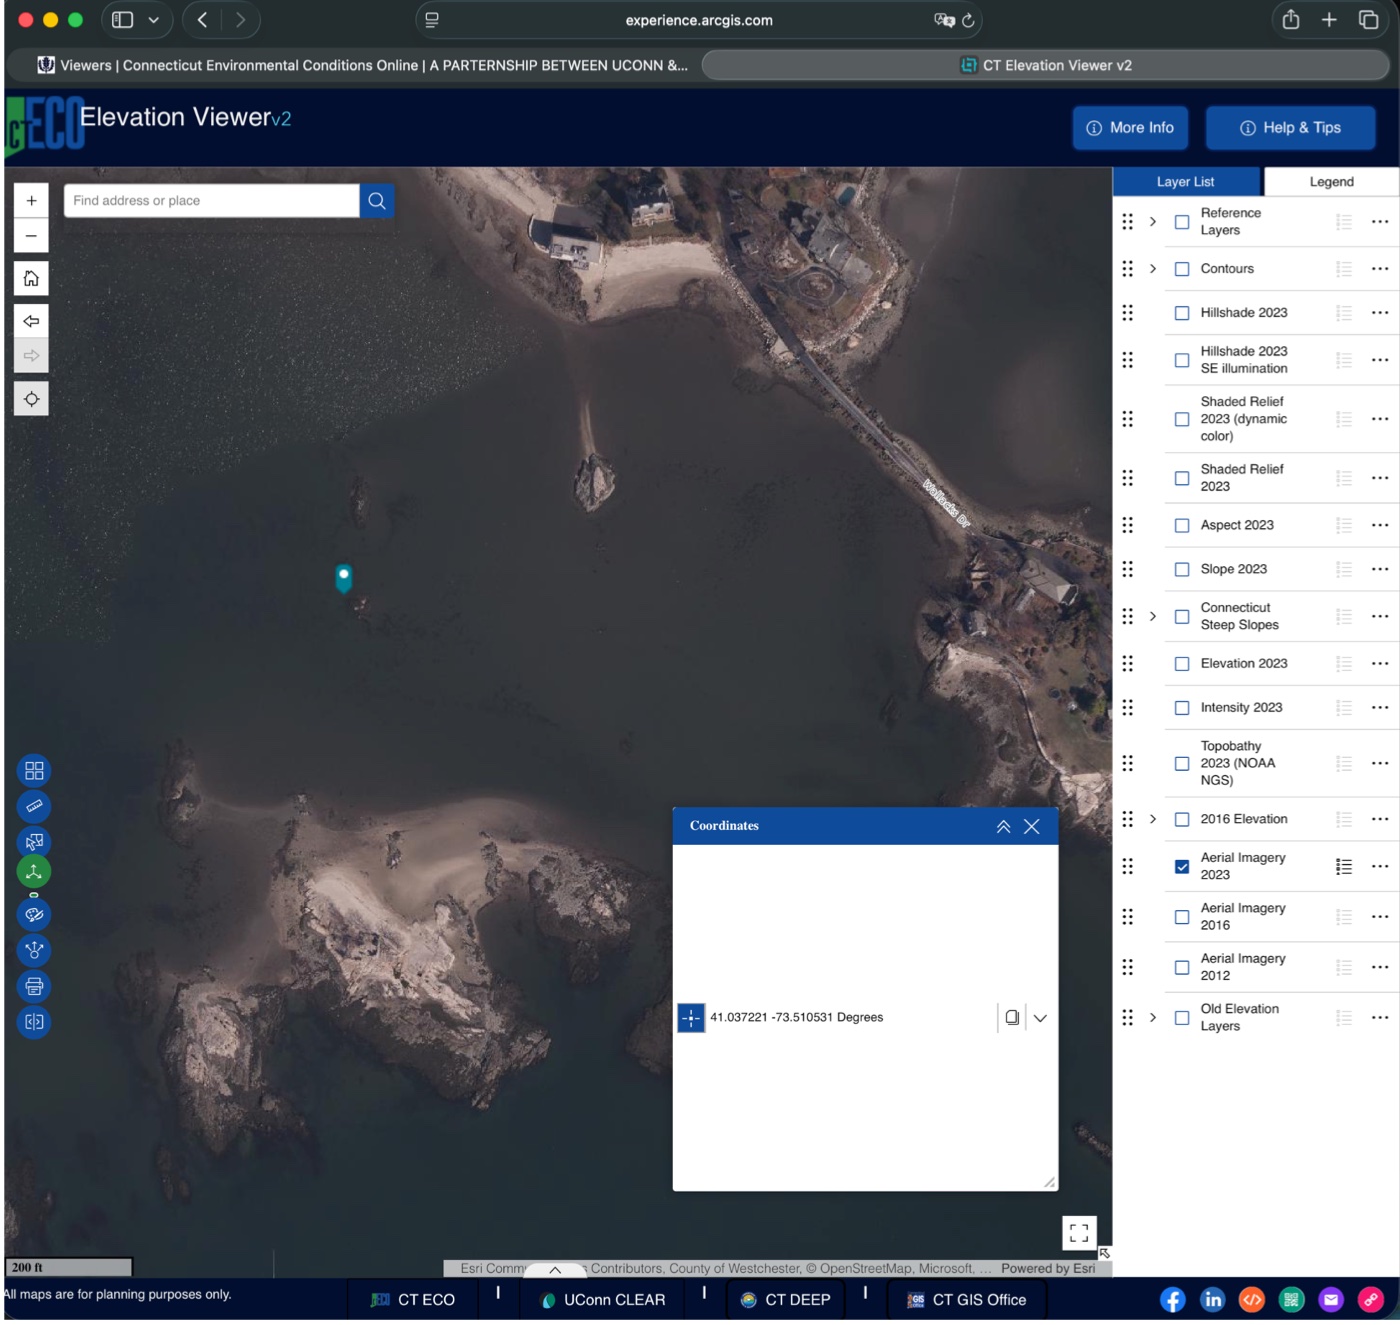Screen dimensions: 1400x1325
Task: Show legend for Aerial Imagery 2023 layer
Action: tap(1344, 867)
